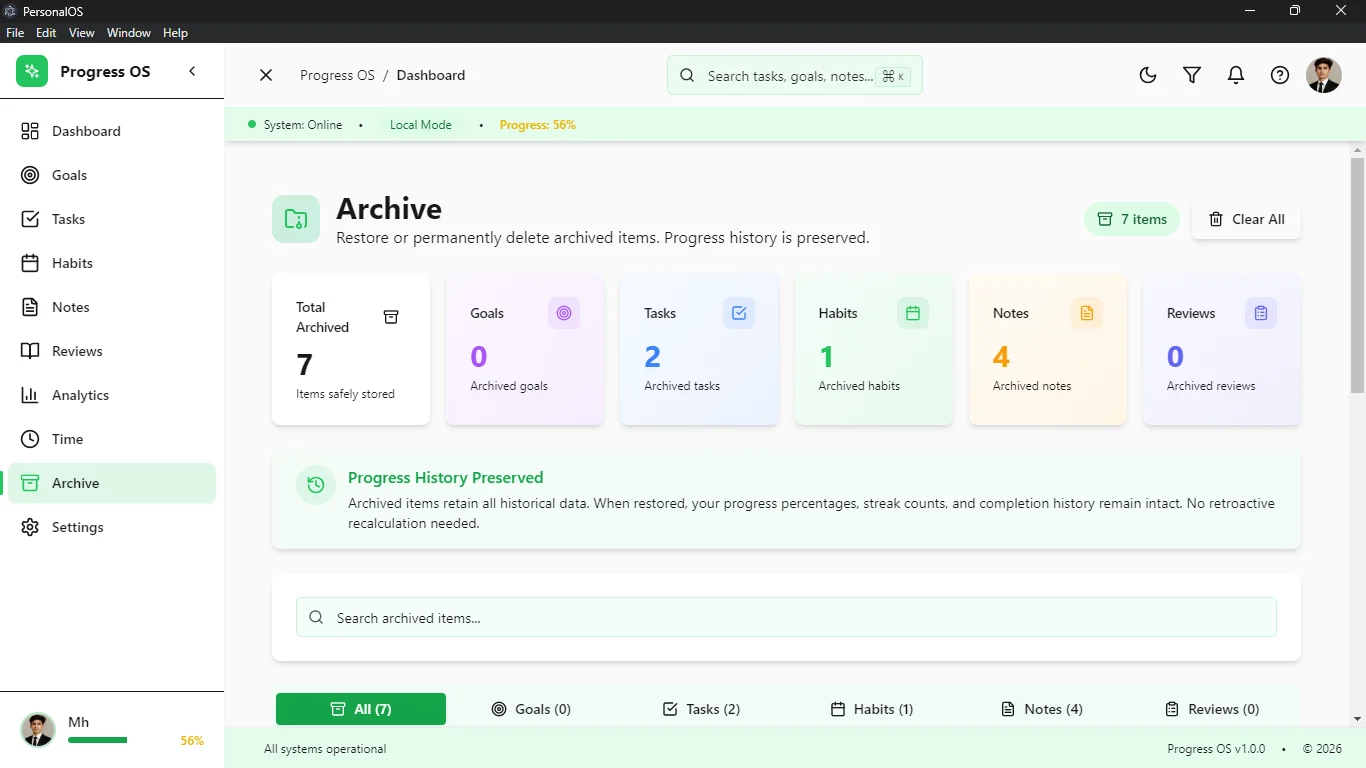The image size is (1366, 768).
Task: Click the Progress History Preserved heading
Action: coord(446,478)
